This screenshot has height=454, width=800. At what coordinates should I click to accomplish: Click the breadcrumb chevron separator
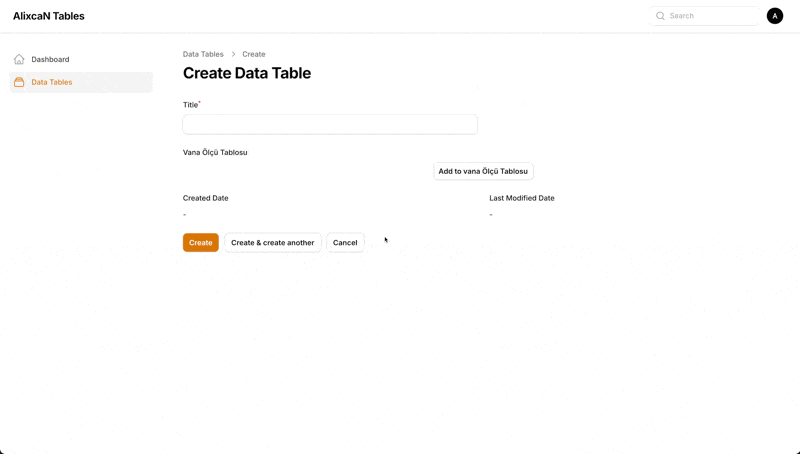(233, 54)
